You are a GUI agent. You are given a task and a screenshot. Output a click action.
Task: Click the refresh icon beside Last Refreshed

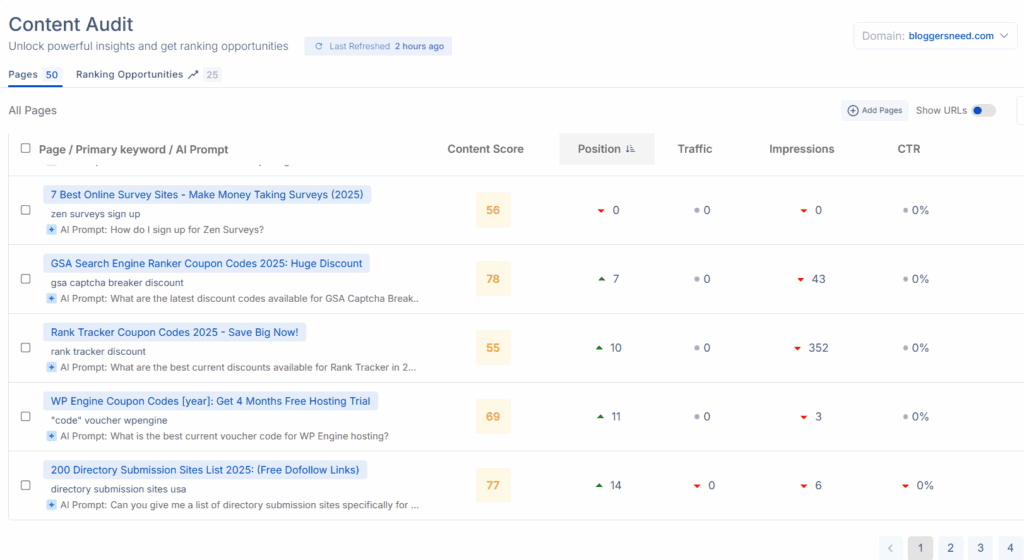pos(319,46)
